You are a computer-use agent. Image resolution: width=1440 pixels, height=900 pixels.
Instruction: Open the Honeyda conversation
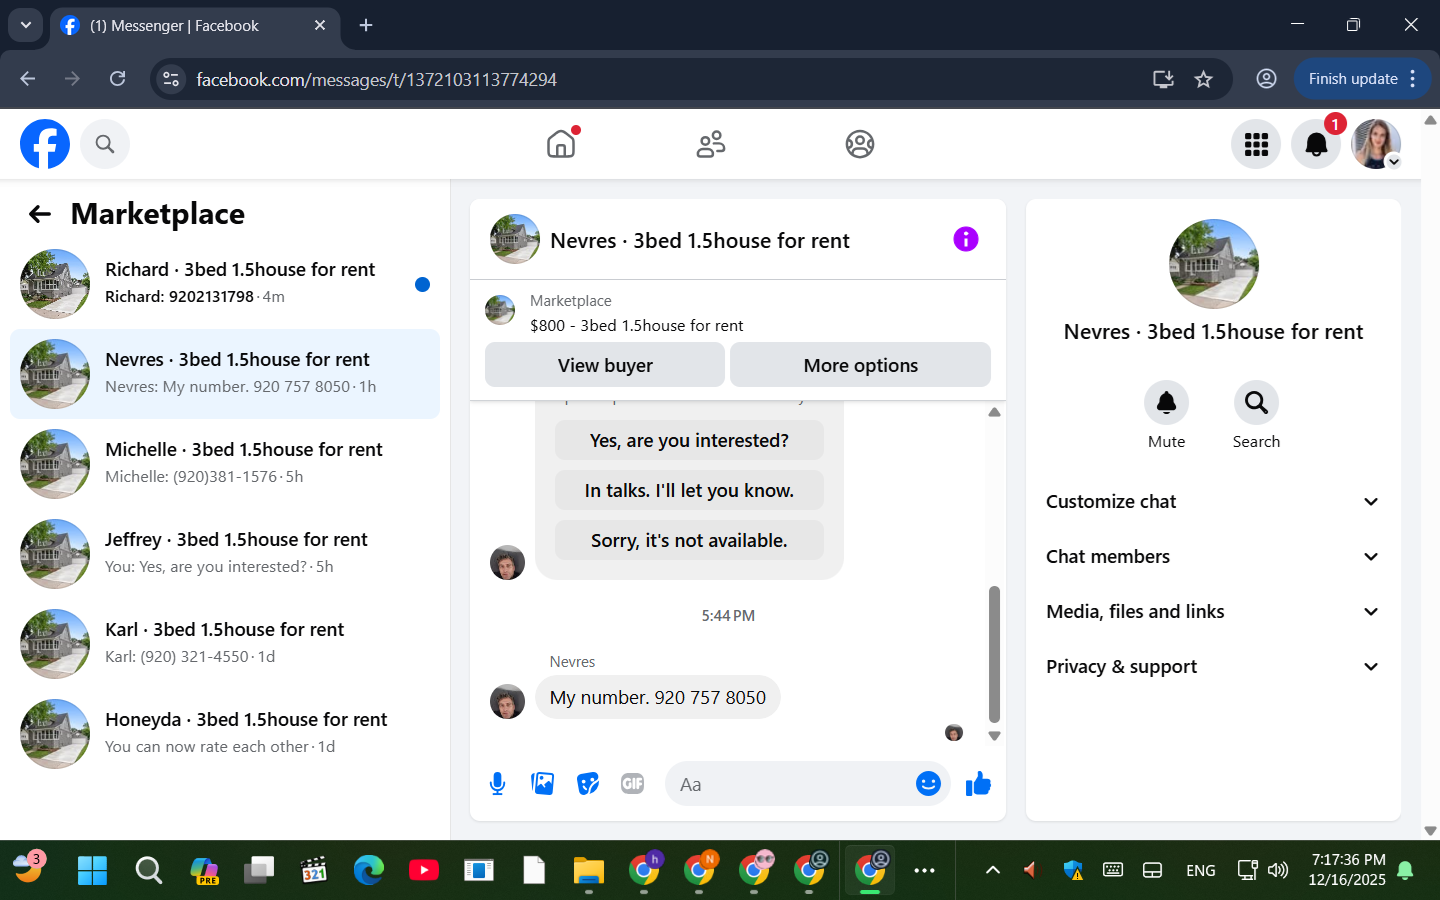[225, 734]
